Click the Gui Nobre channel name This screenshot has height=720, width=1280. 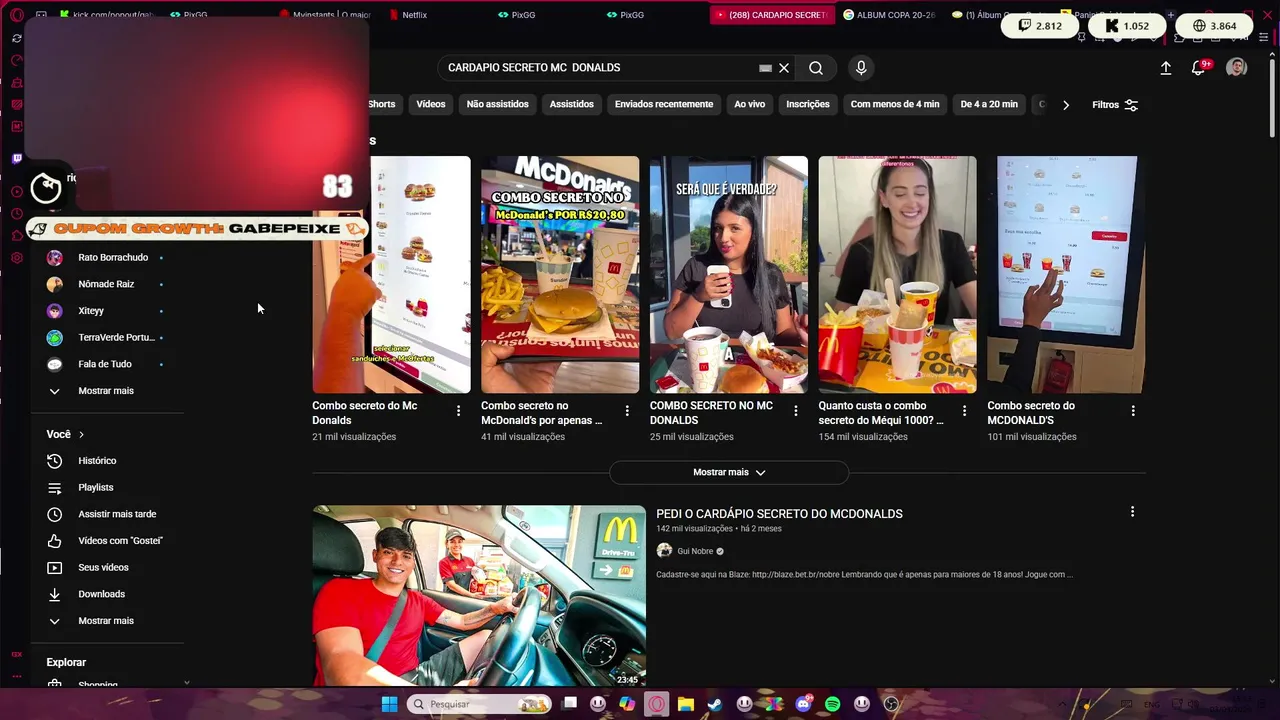tap(695, 551)
